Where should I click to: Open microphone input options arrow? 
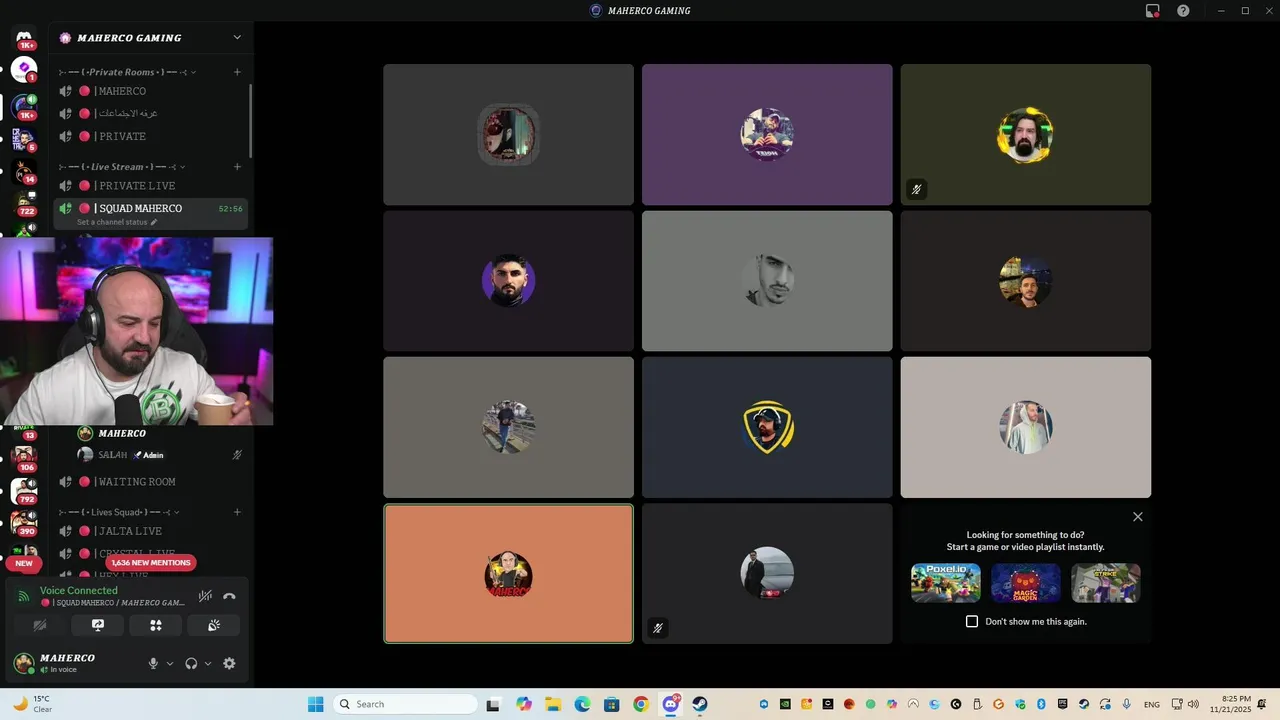[169, 663]
